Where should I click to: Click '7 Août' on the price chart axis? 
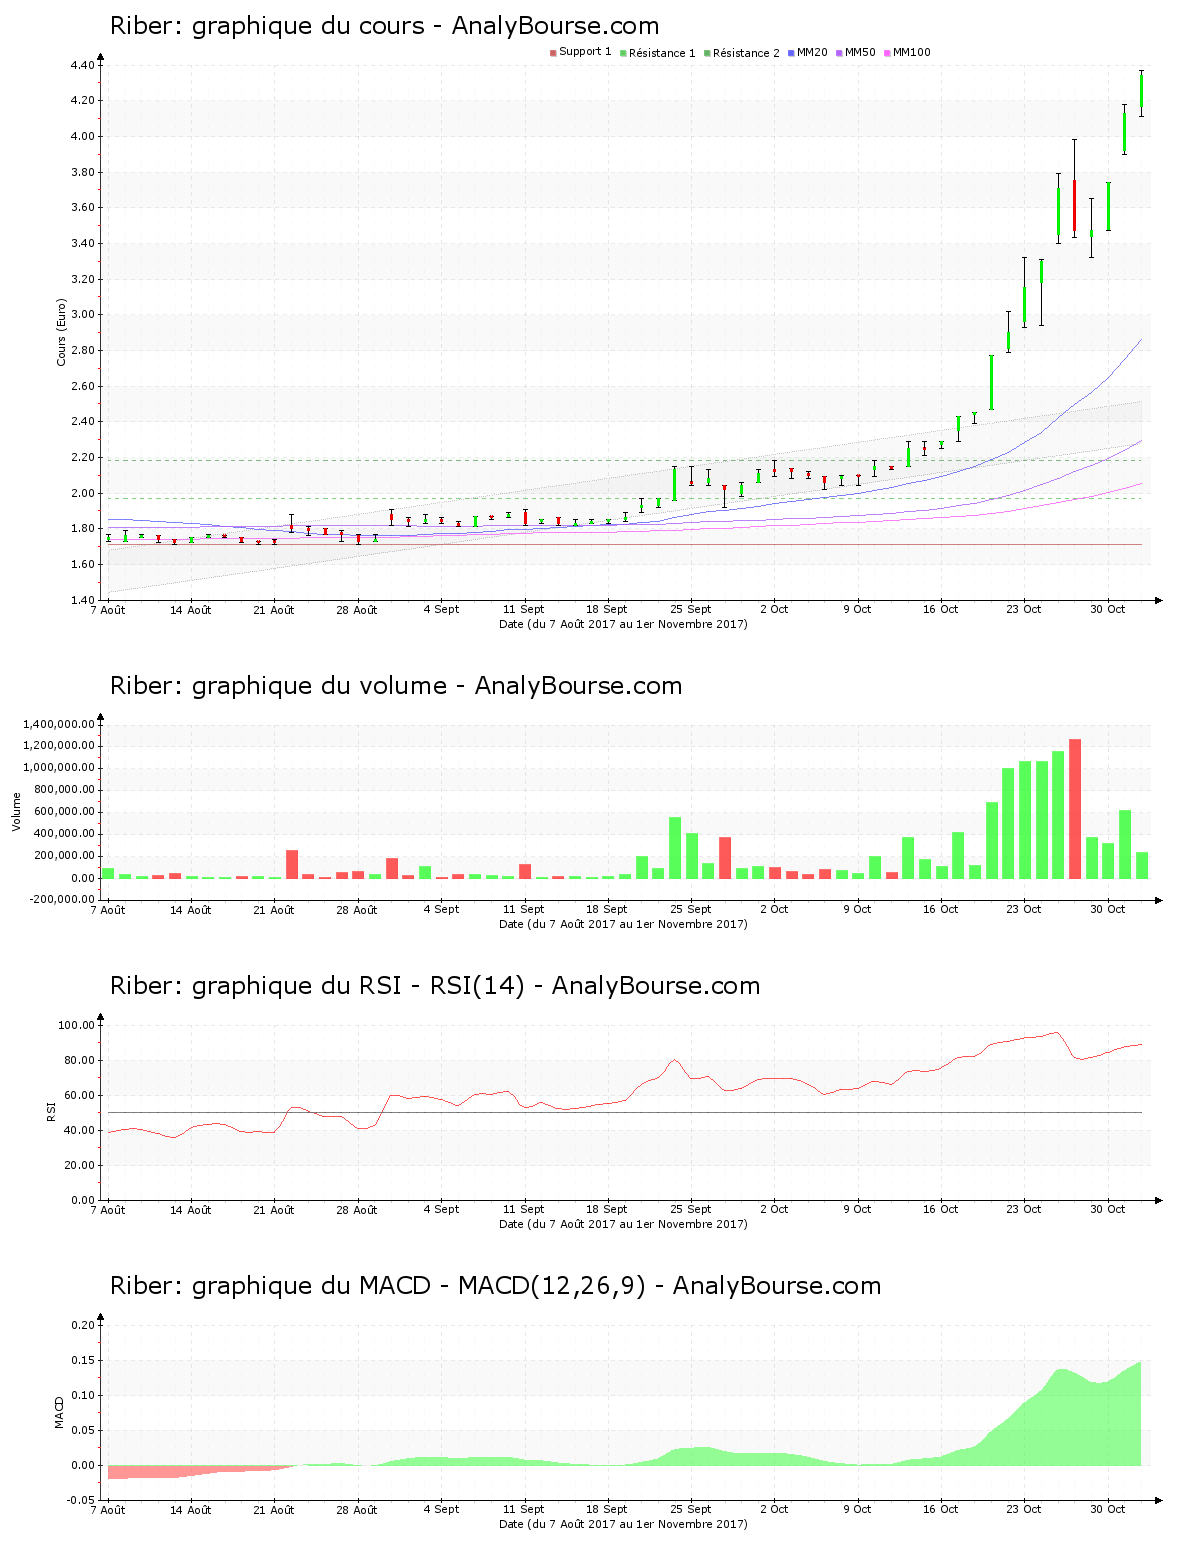point(108,609)
